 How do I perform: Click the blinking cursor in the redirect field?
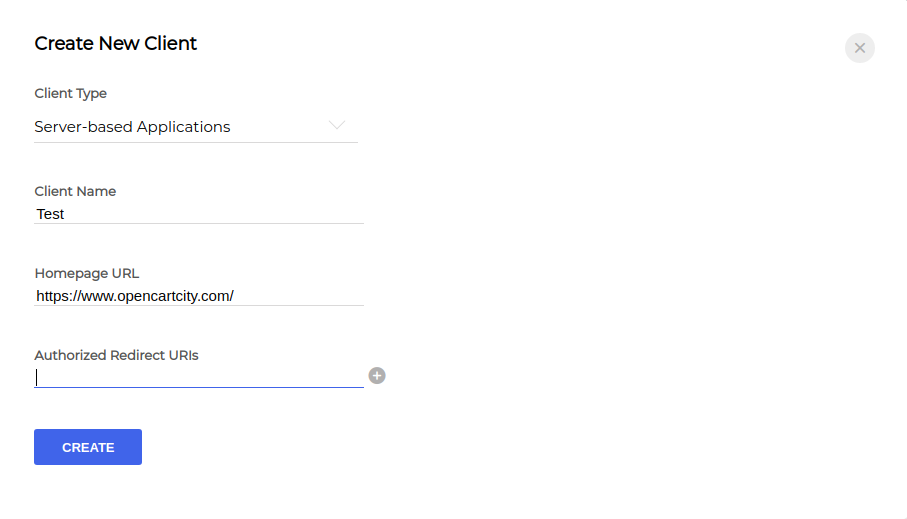[x=36, y=377]
